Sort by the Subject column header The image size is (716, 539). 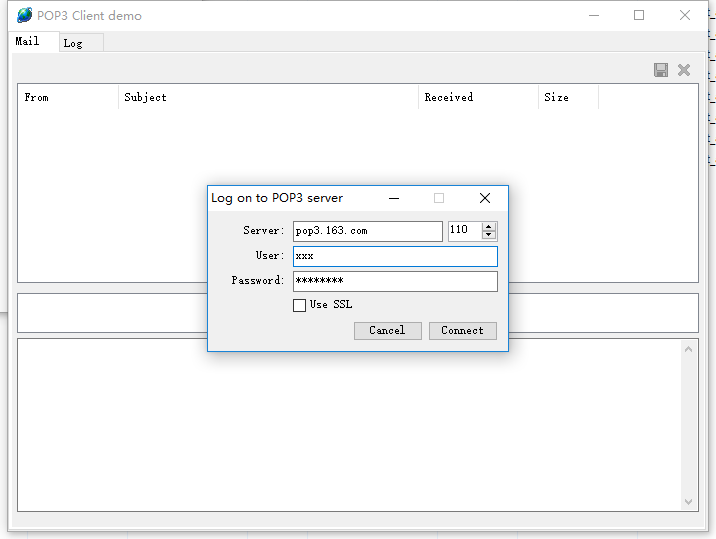coord(268,97)
